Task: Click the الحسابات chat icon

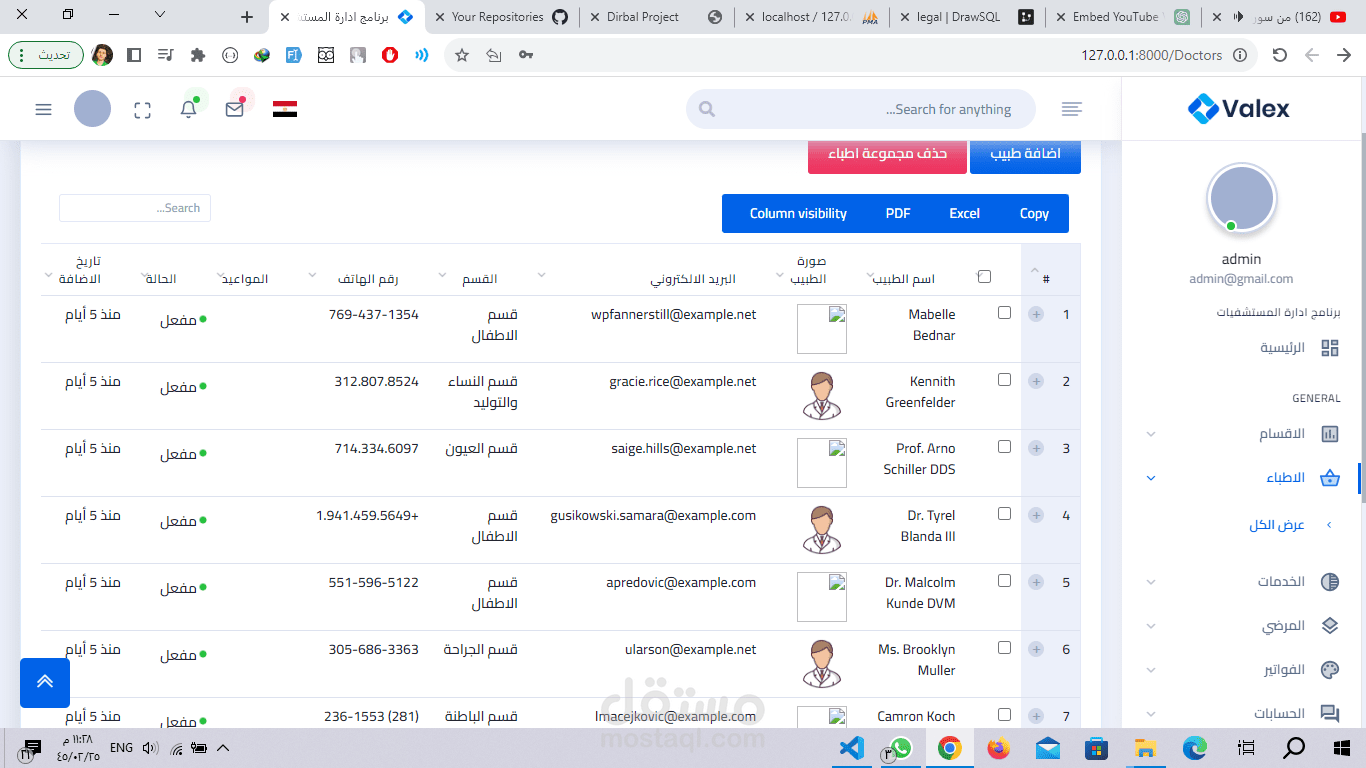Action: tap(1330, 714)
